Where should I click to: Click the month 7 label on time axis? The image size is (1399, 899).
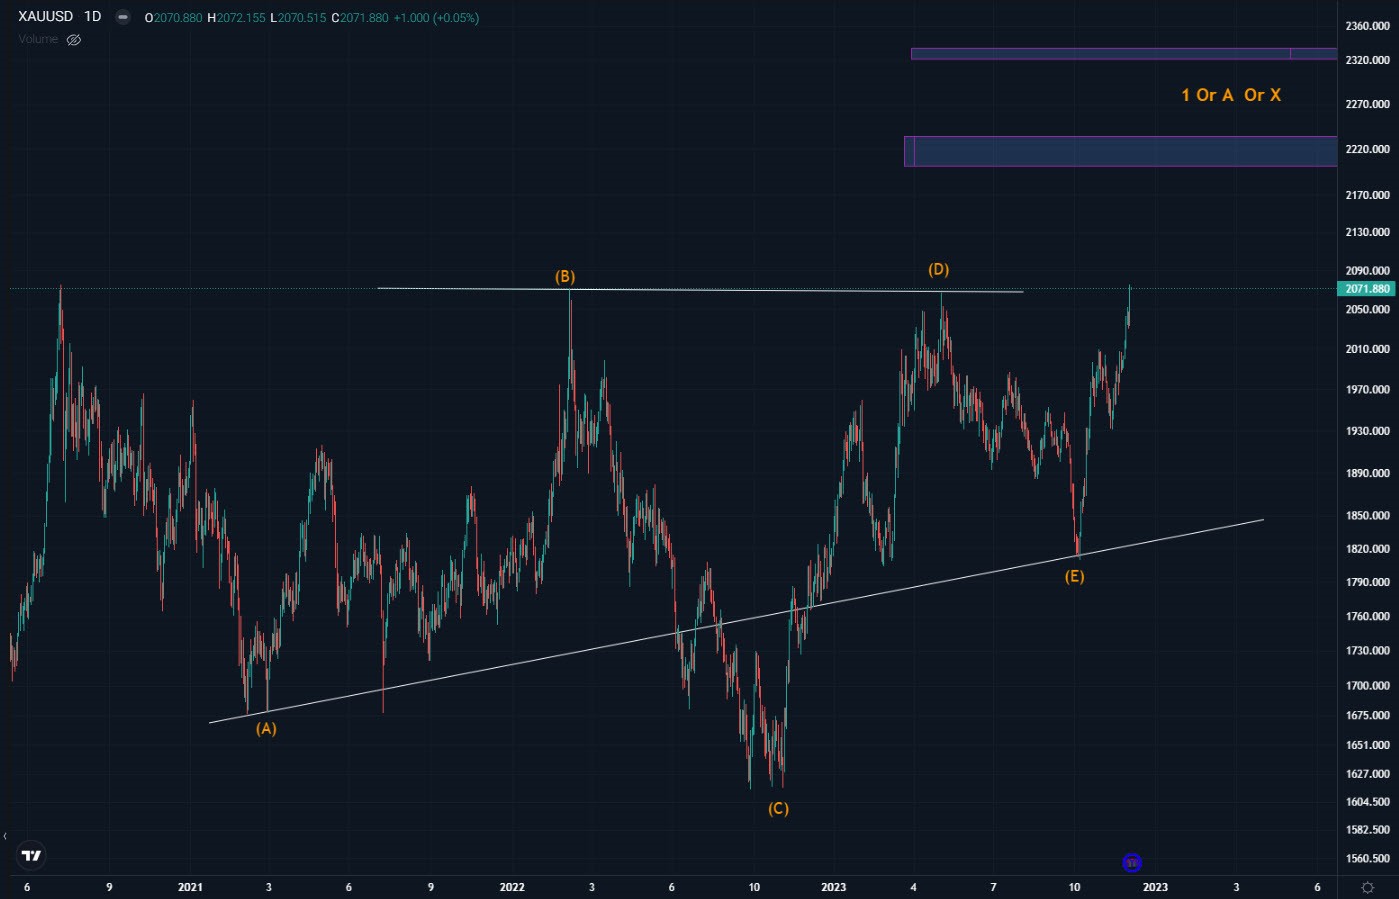993,887
